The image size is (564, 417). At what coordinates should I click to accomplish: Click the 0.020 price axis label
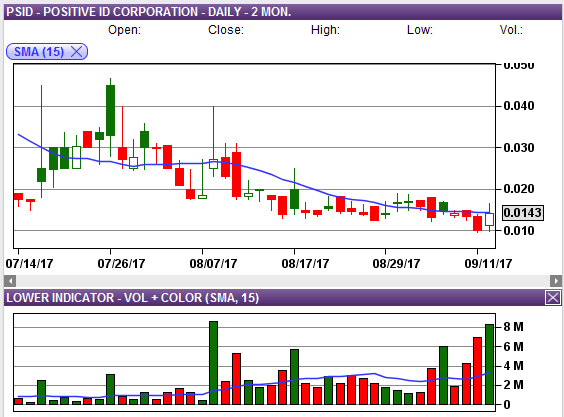tap(519, 189)
